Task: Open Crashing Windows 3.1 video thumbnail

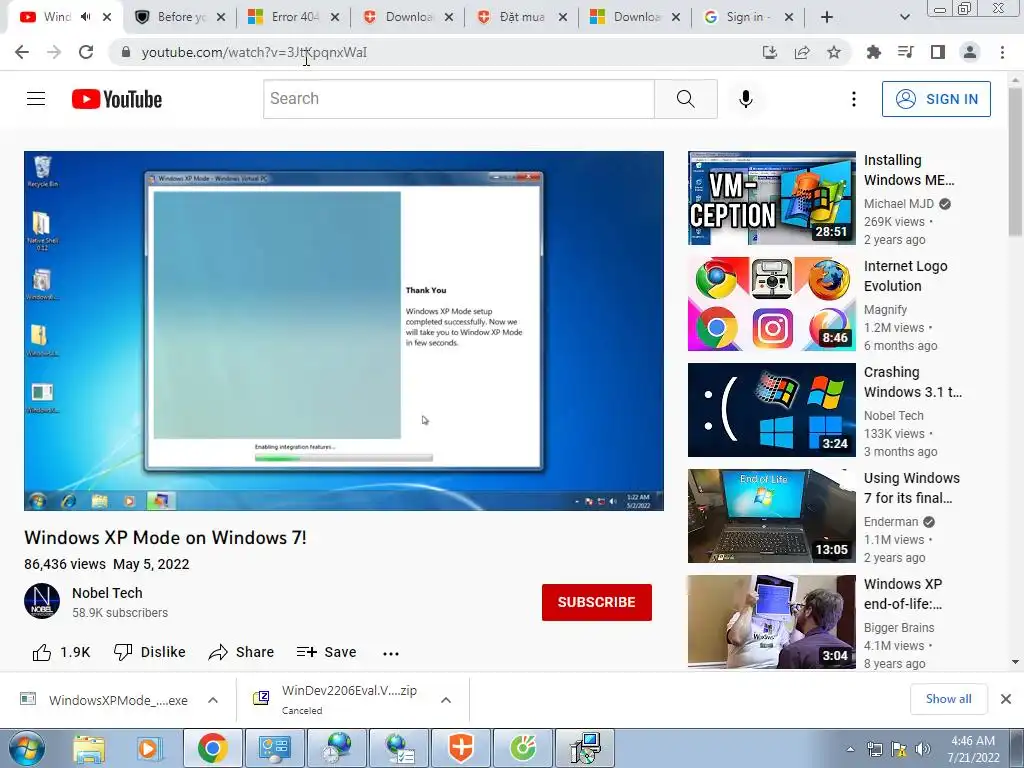Action: [x=771, y=409]
